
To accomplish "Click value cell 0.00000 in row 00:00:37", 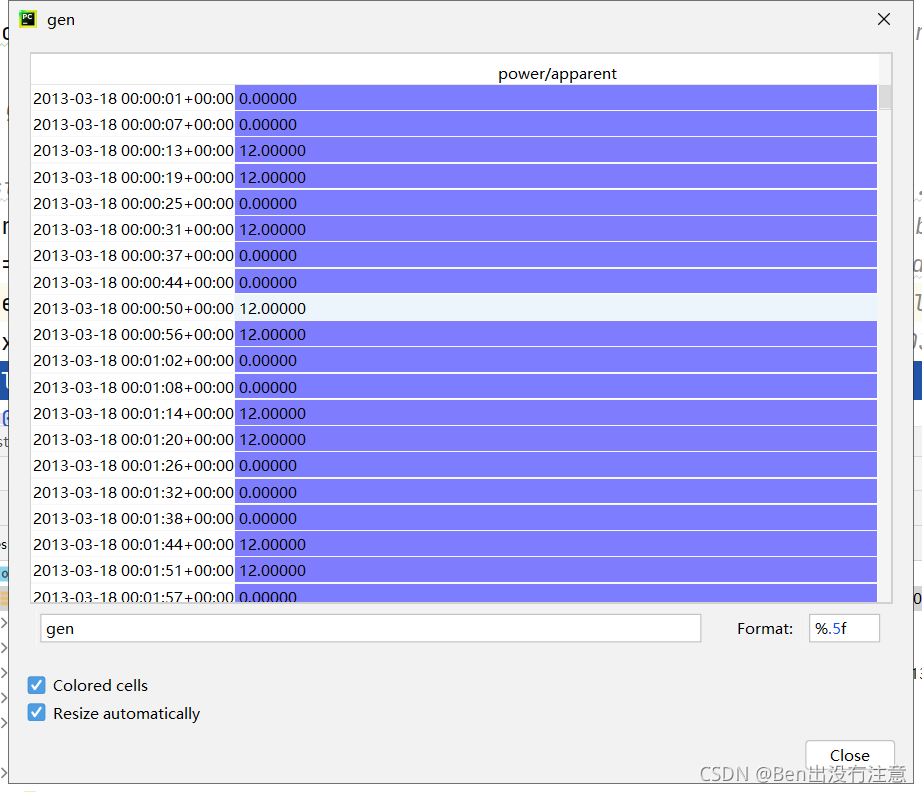I will 556,256.
